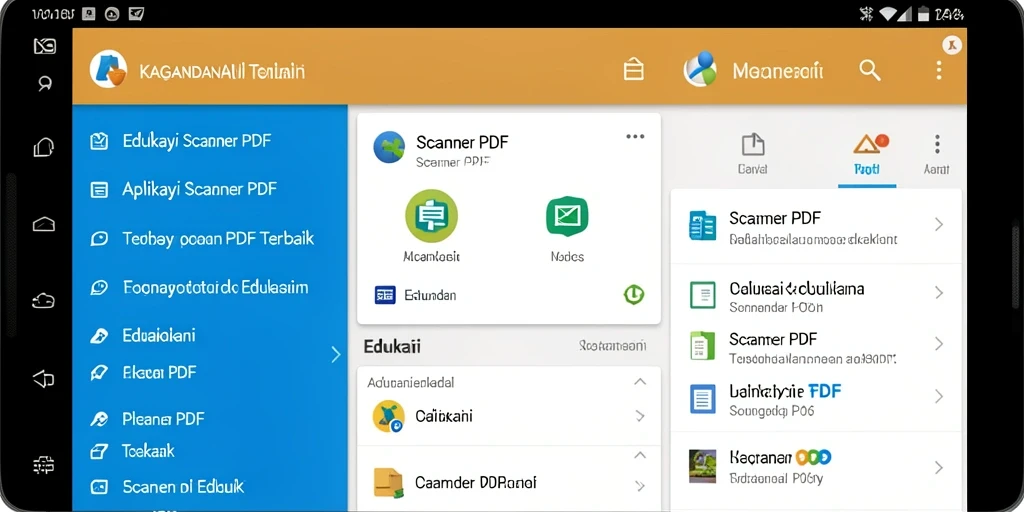
Task: Click the bottom grid icon in the black side bar
Action: point(44,466)
